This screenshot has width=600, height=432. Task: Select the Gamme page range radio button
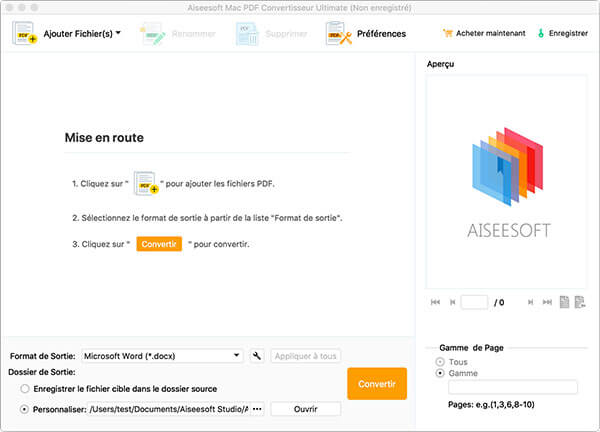click(x=440, y=373)
